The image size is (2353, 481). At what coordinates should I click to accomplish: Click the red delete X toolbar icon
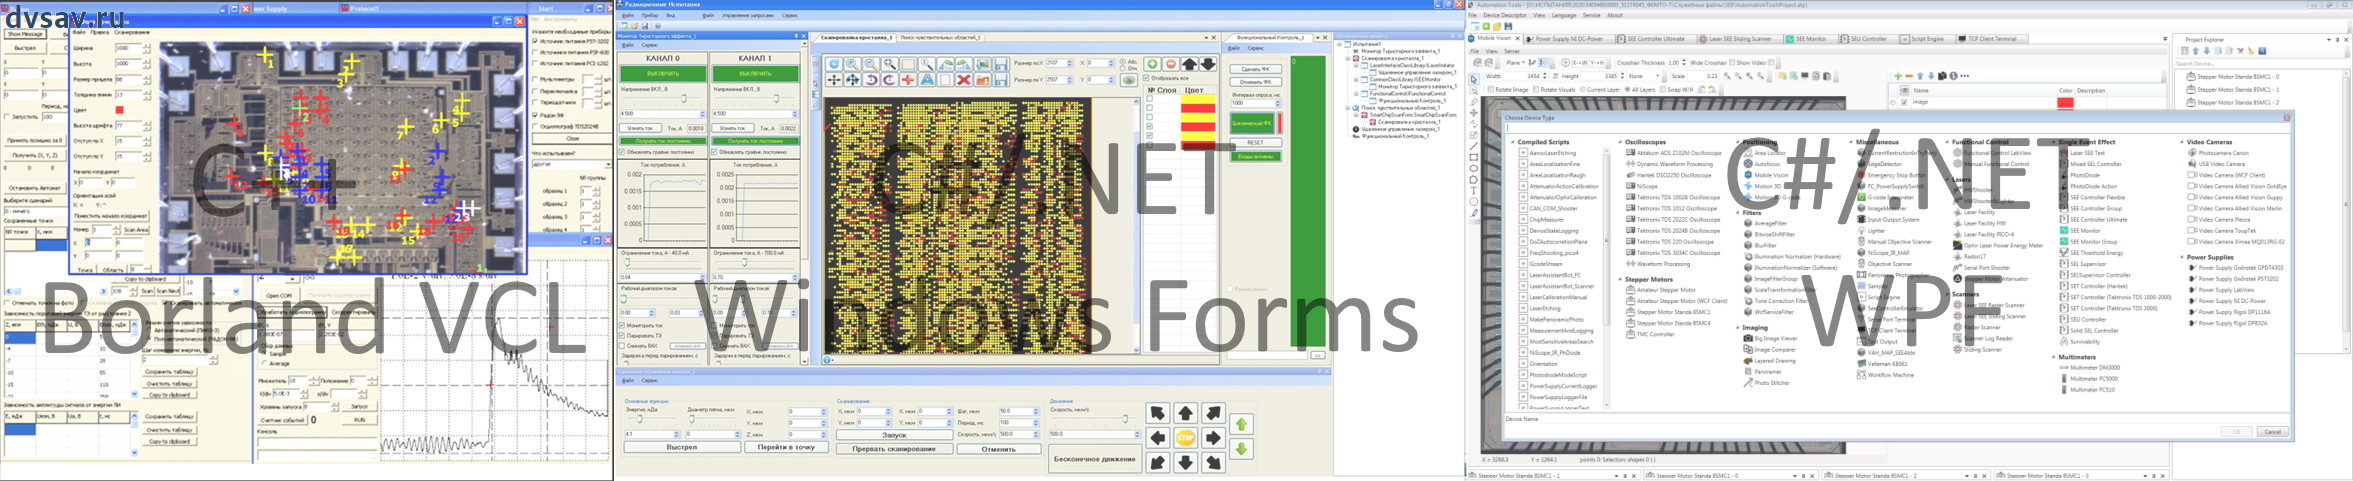(963, 80)
